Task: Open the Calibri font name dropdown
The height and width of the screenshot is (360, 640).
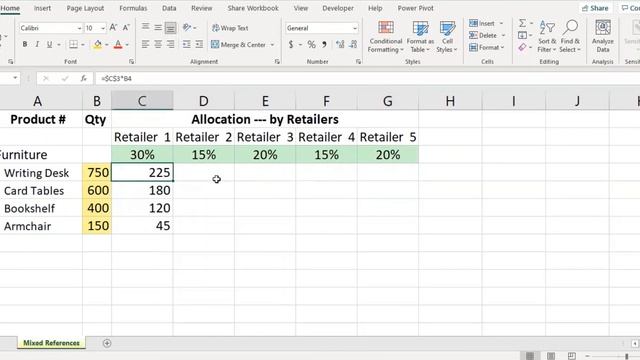Action: (x=79, y=28)
